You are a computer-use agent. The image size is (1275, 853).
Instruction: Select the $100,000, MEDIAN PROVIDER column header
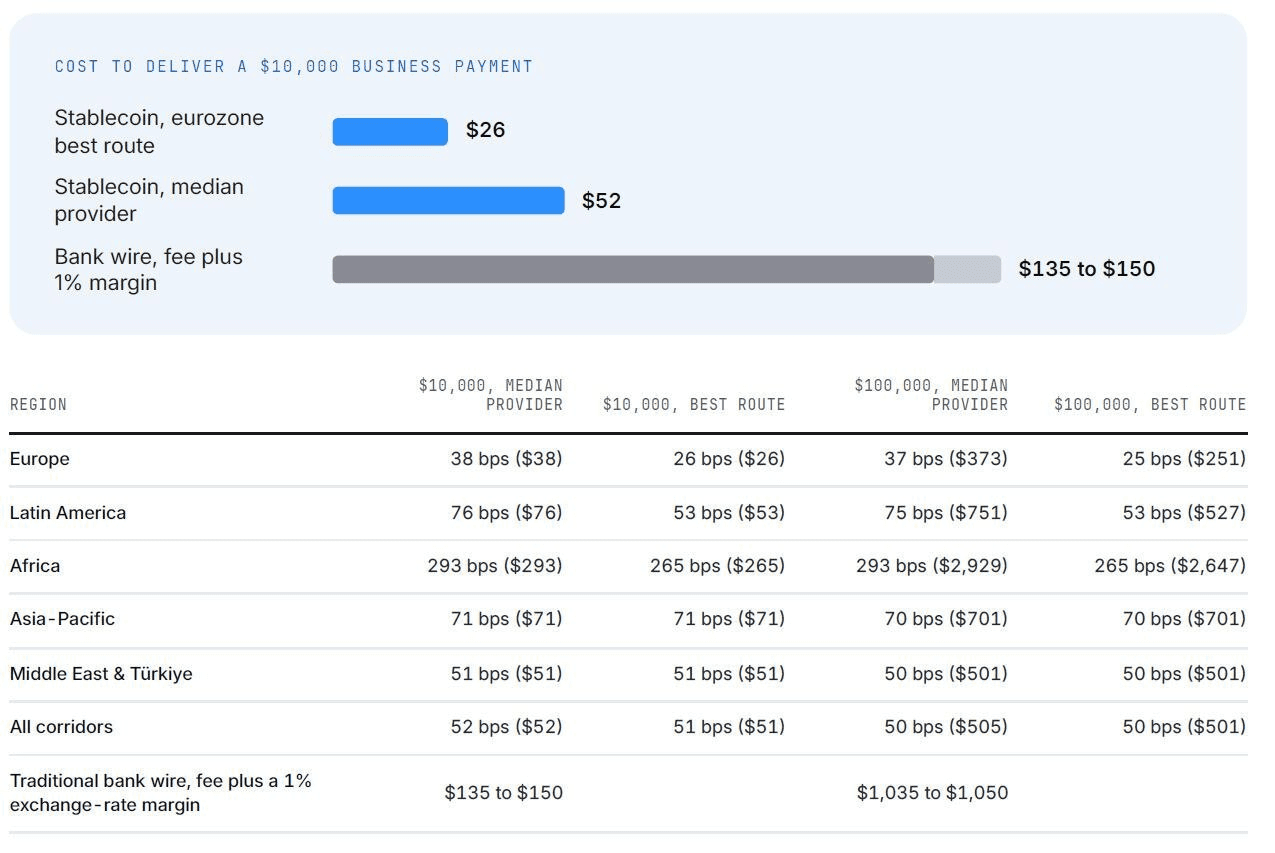tap(931, 395)
